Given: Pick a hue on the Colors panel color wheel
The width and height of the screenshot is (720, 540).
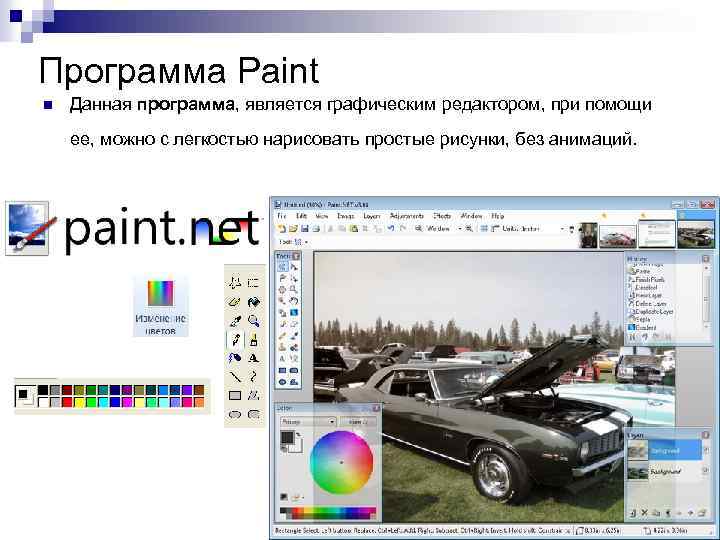Looking at the screenshot, I should [341, 462].
